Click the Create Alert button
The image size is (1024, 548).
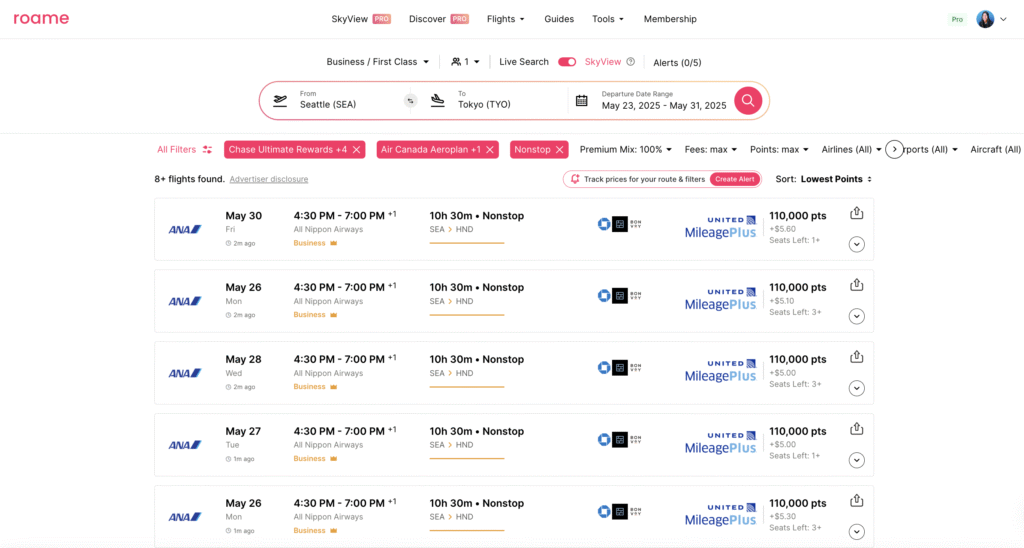click(x=734, y=179)
